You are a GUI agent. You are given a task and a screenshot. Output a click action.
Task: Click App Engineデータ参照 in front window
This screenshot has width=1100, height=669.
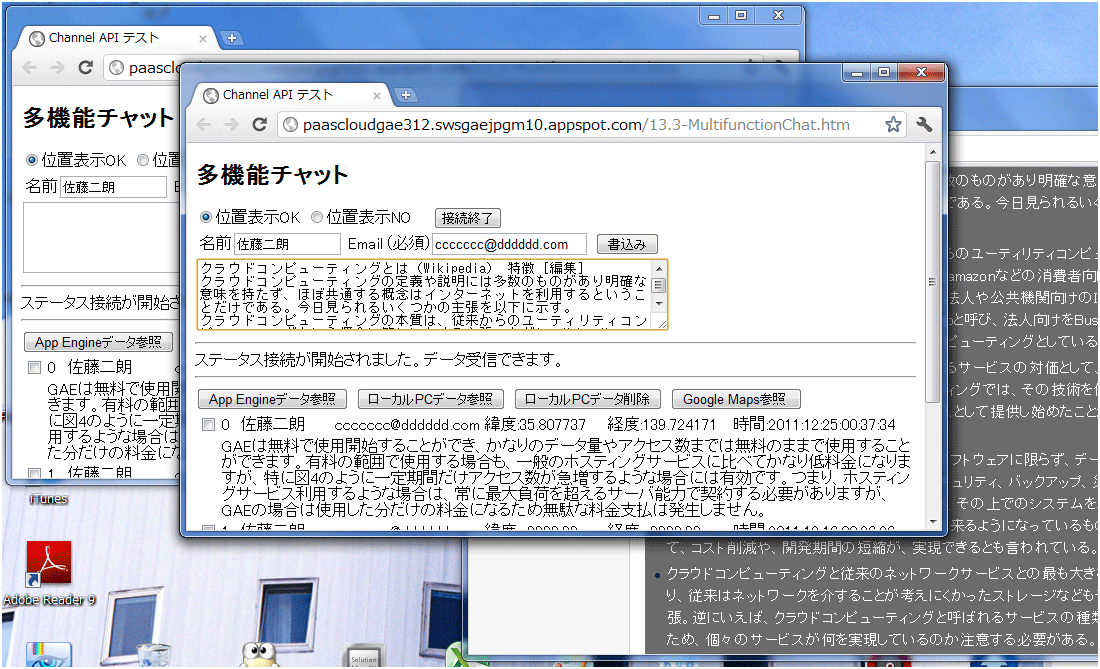(x=272, y=399)
